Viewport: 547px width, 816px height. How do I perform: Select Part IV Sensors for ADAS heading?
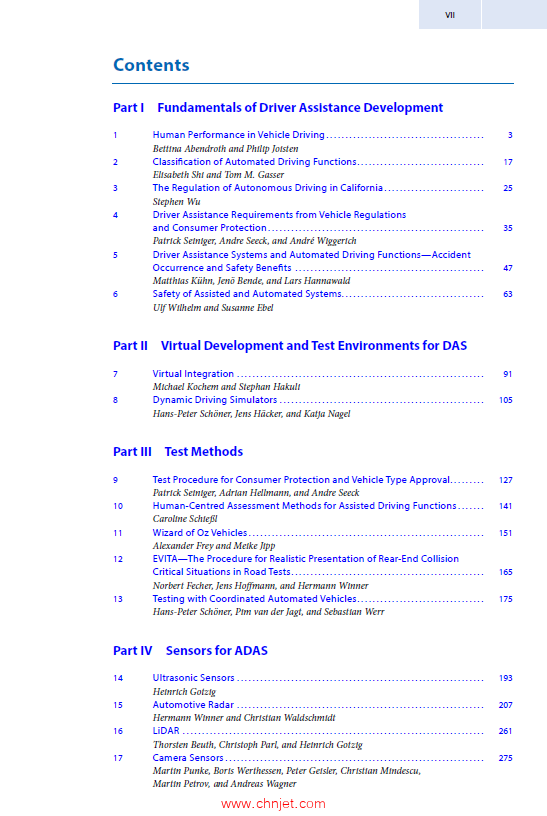tap(190, 651)
